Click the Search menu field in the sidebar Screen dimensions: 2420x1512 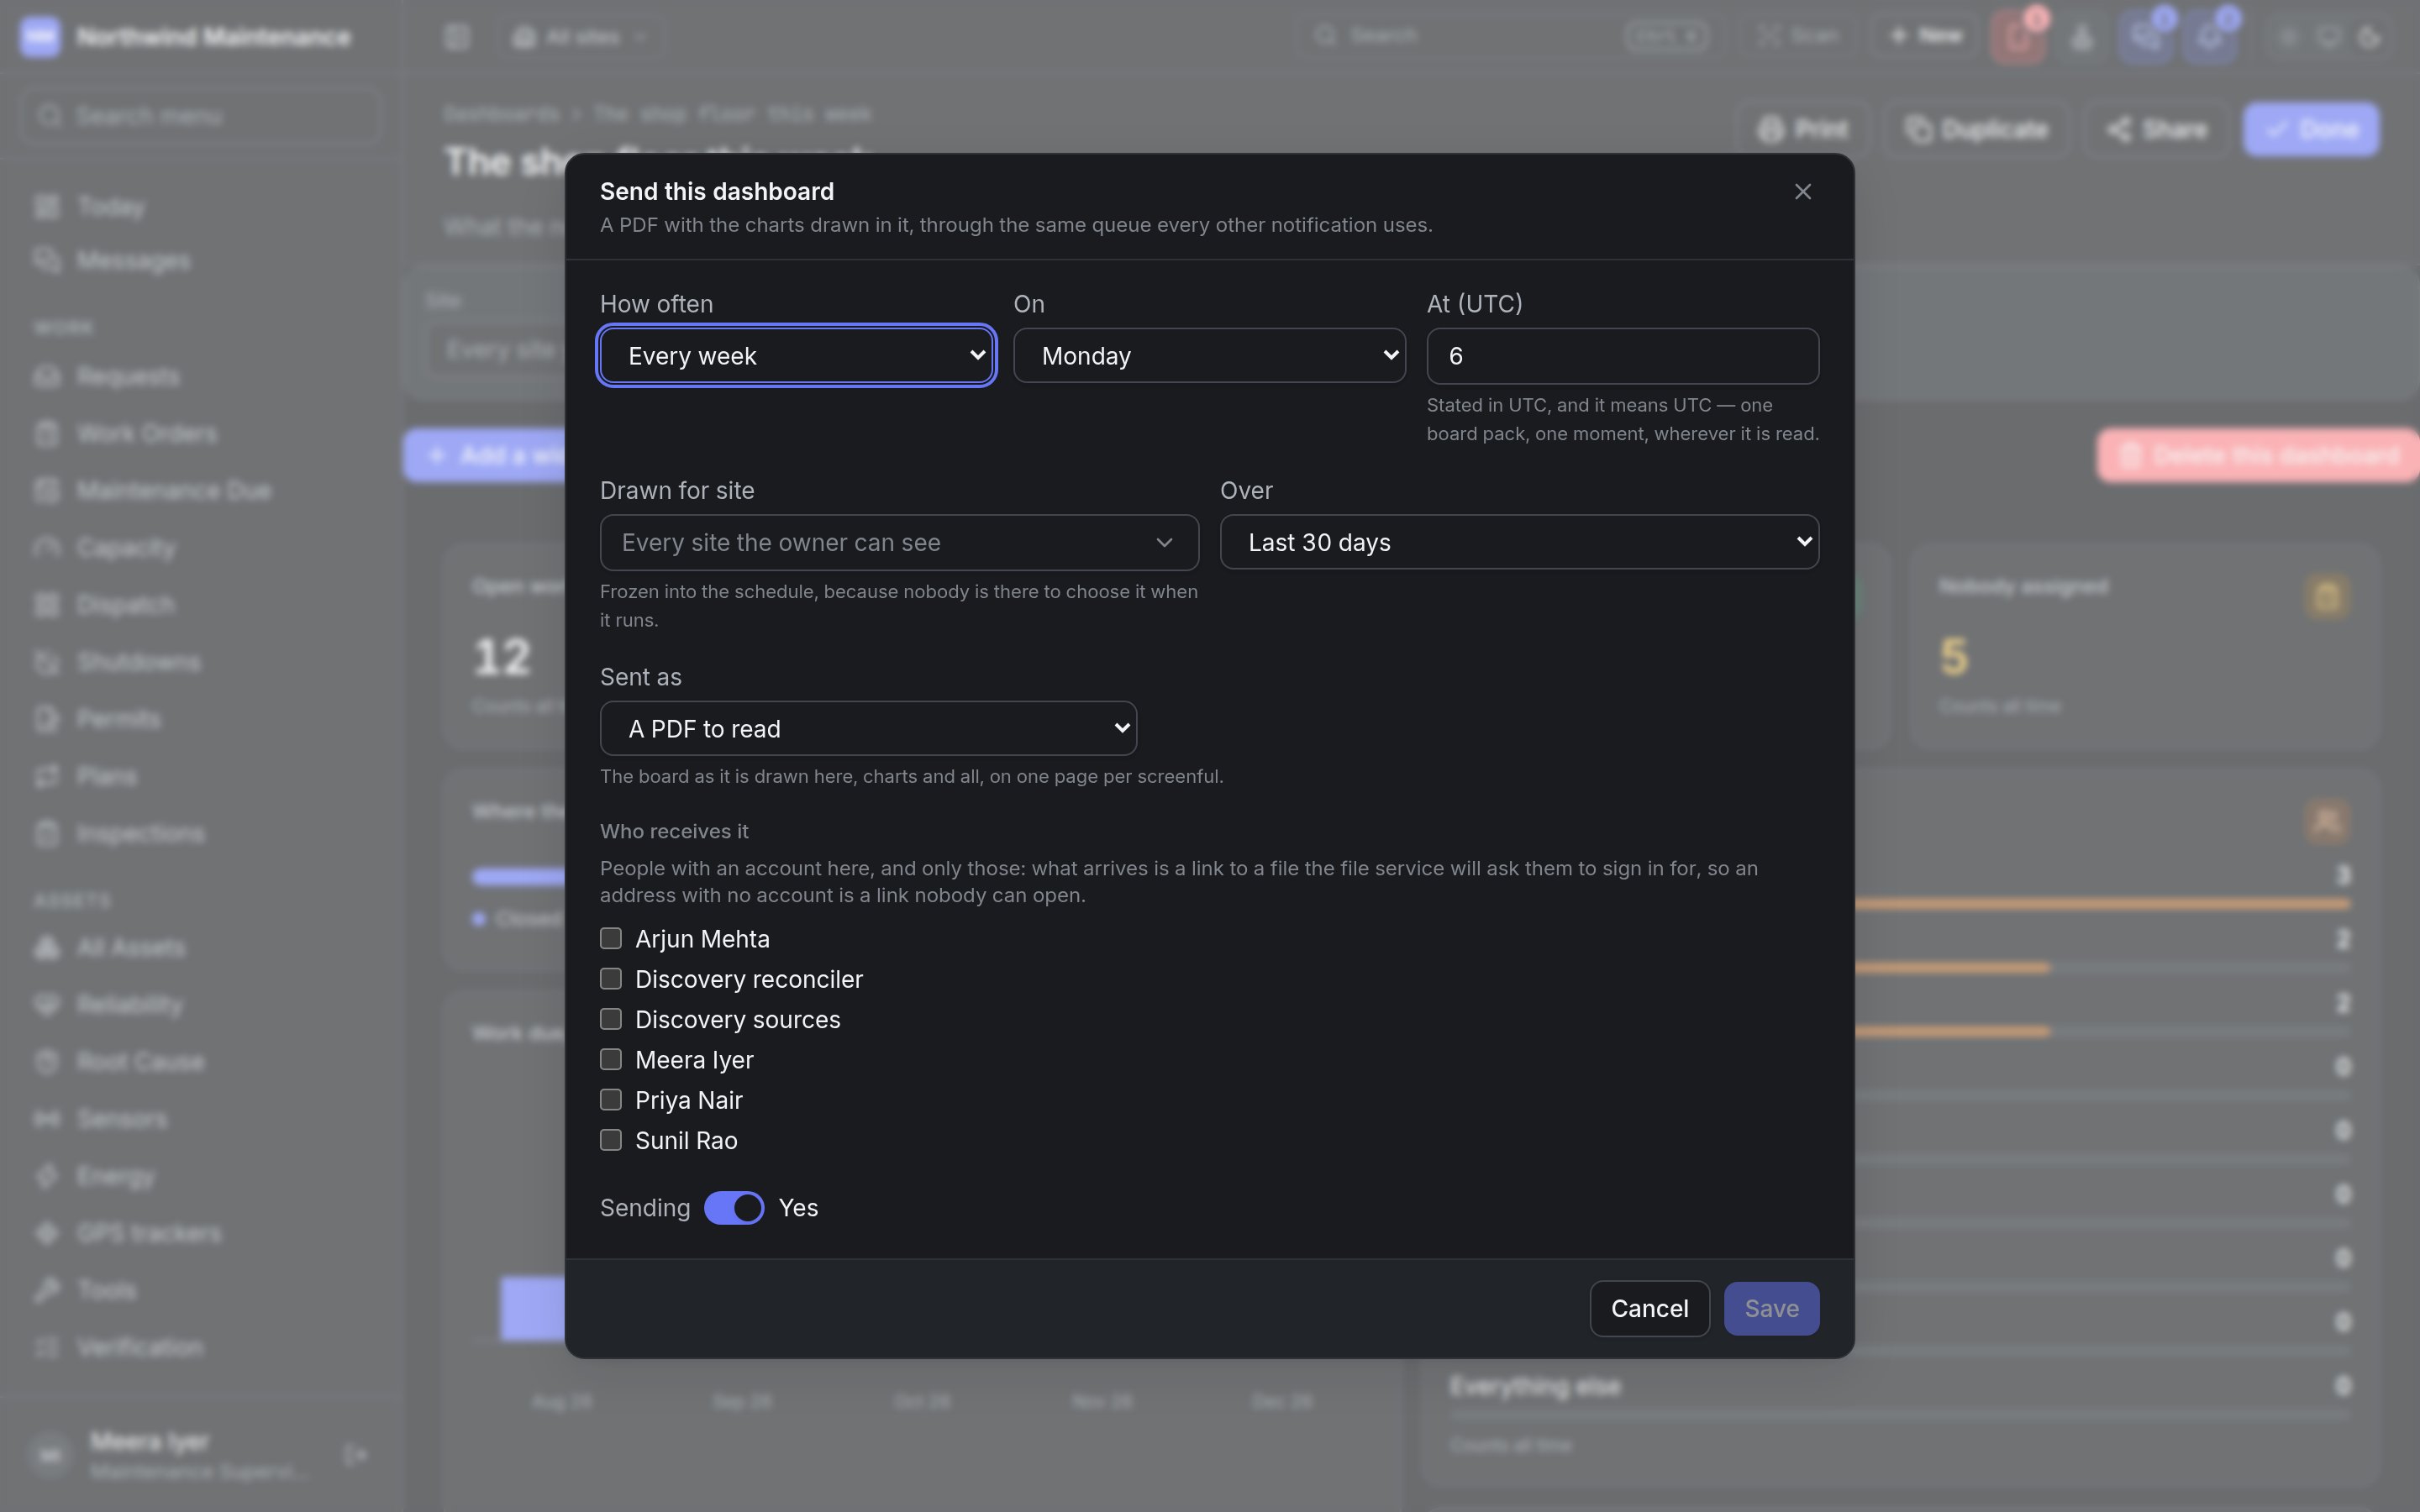[200, 116]
